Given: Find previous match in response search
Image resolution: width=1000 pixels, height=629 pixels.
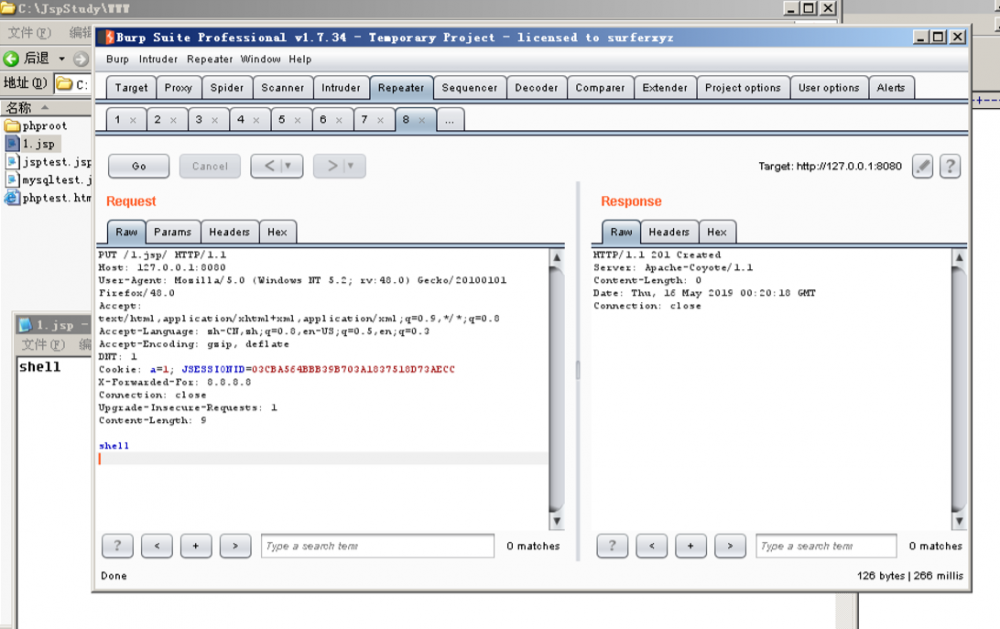Looking at the screenshot, I should click(652, 546).
